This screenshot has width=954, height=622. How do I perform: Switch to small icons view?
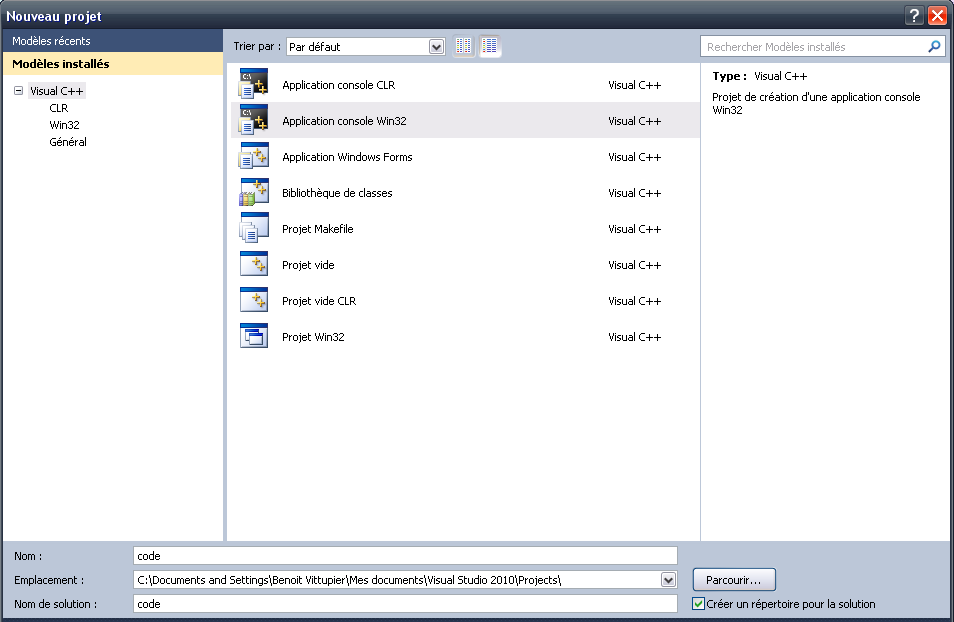coord(464,46)
